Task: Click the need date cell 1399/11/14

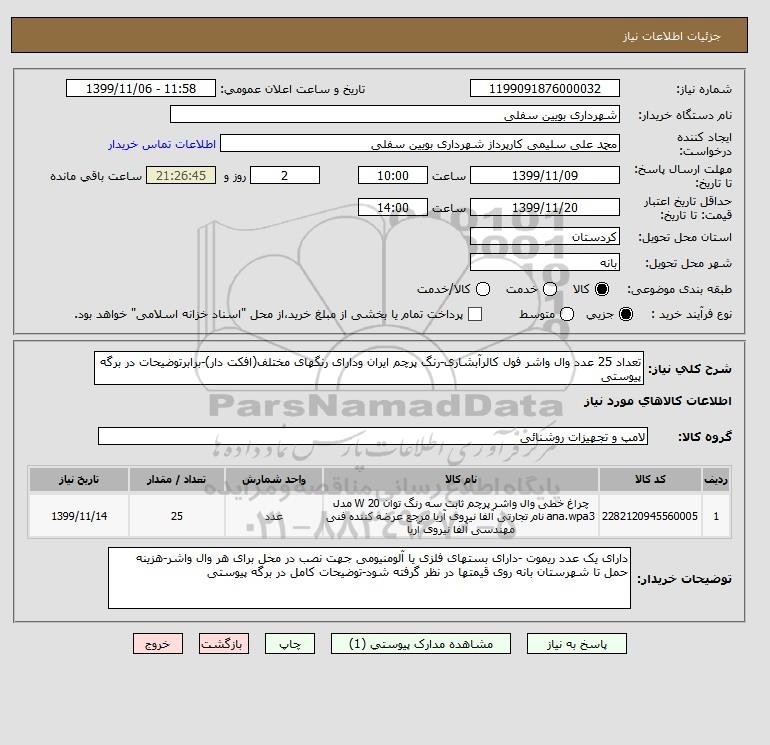Action: pos(79,516)
